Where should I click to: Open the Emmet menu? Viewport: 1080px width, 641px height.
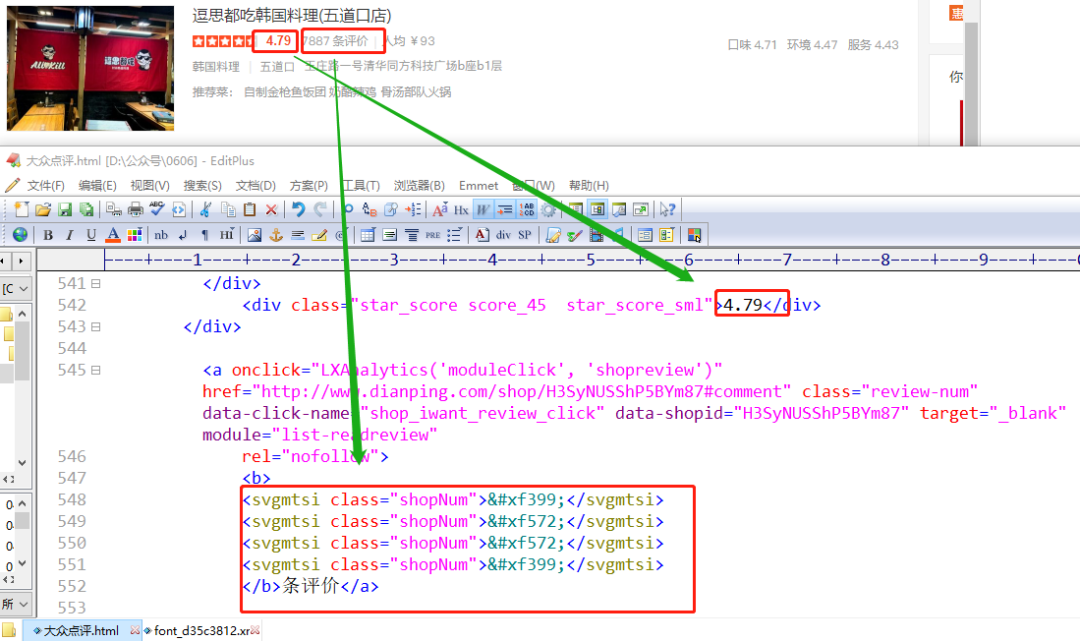click(x=478, y=186)
